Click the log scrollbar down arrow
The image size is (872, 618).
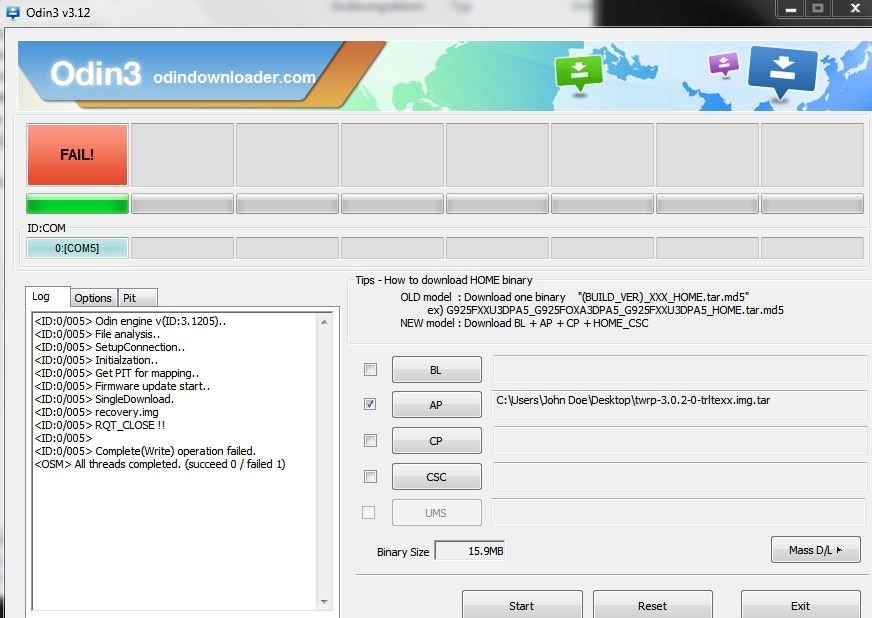[324, 602]
